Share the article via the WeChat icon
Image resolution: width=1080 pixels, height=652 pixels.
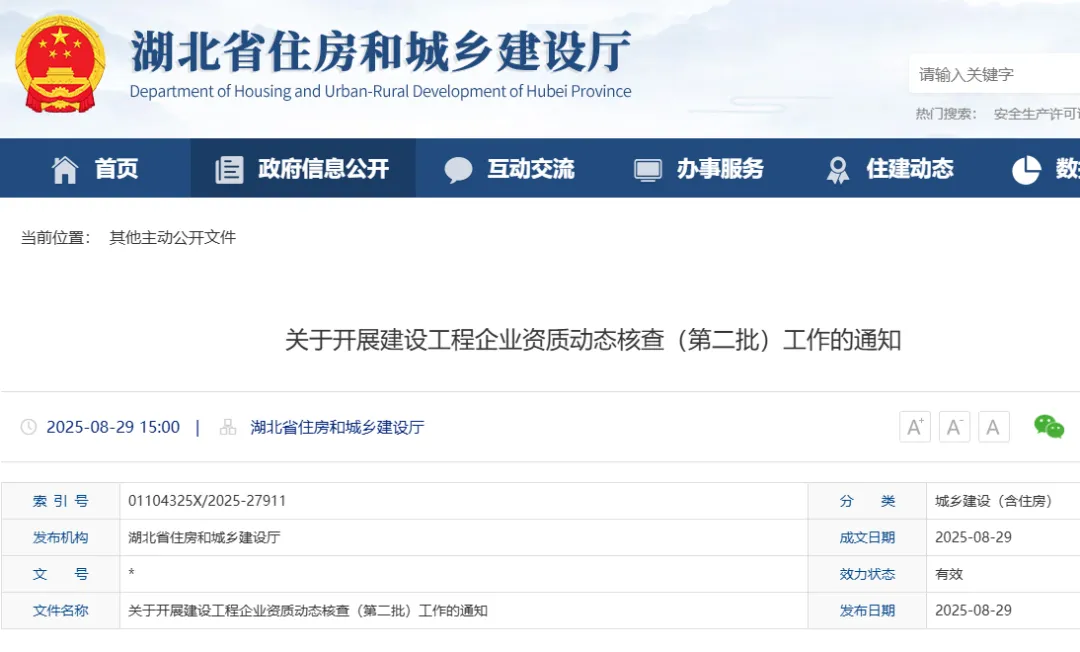1050,426
